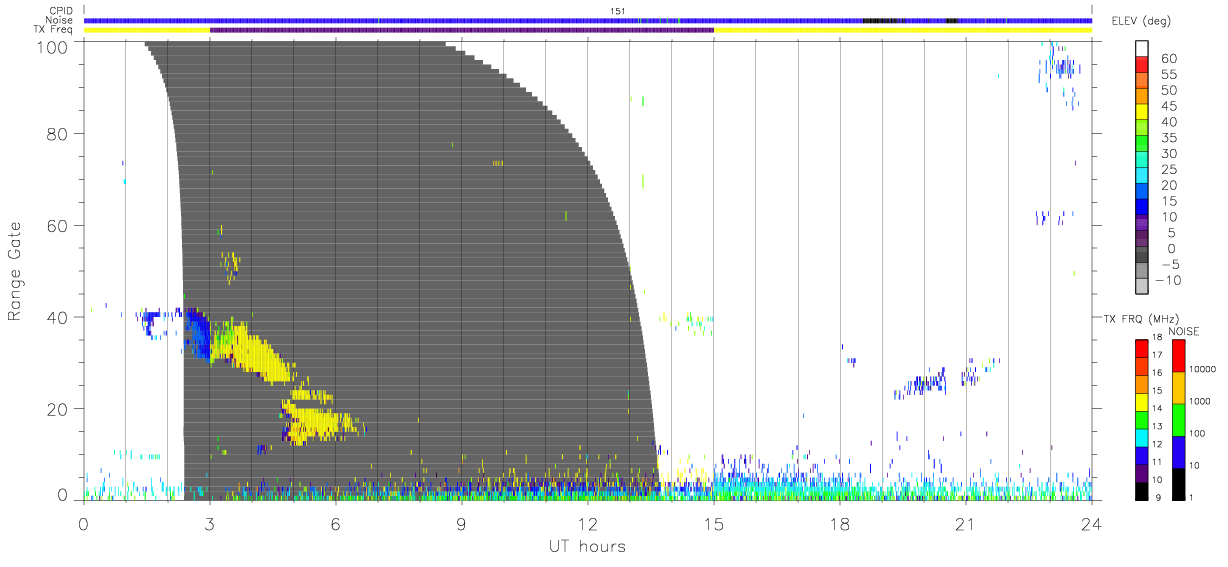Click the ELEV (deg) colorbar title
The width and height of the screenshot is (1228, 567).
click(1142, 23)
